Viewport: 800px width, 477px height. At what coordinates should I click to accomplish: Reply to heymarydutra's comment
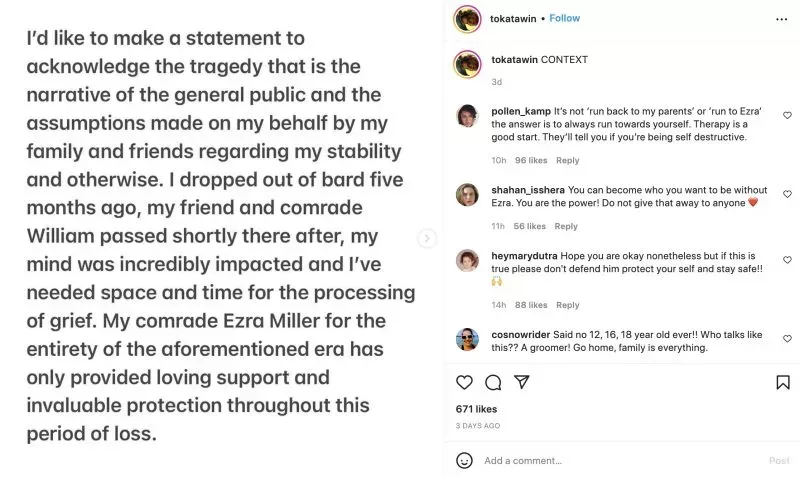(x=568, y=305)
